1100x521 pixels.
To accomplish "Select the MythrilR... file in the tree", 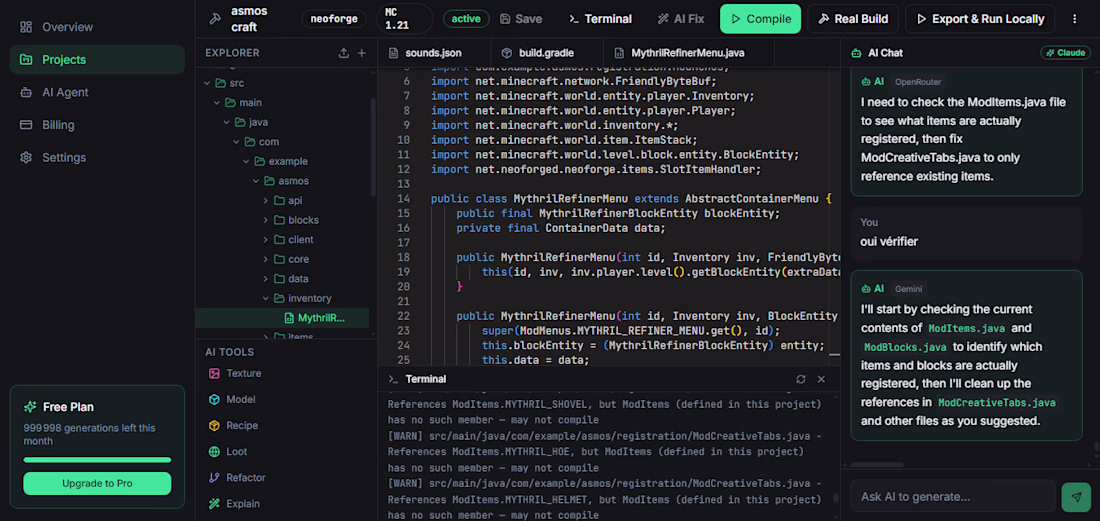I will (282, 318).
